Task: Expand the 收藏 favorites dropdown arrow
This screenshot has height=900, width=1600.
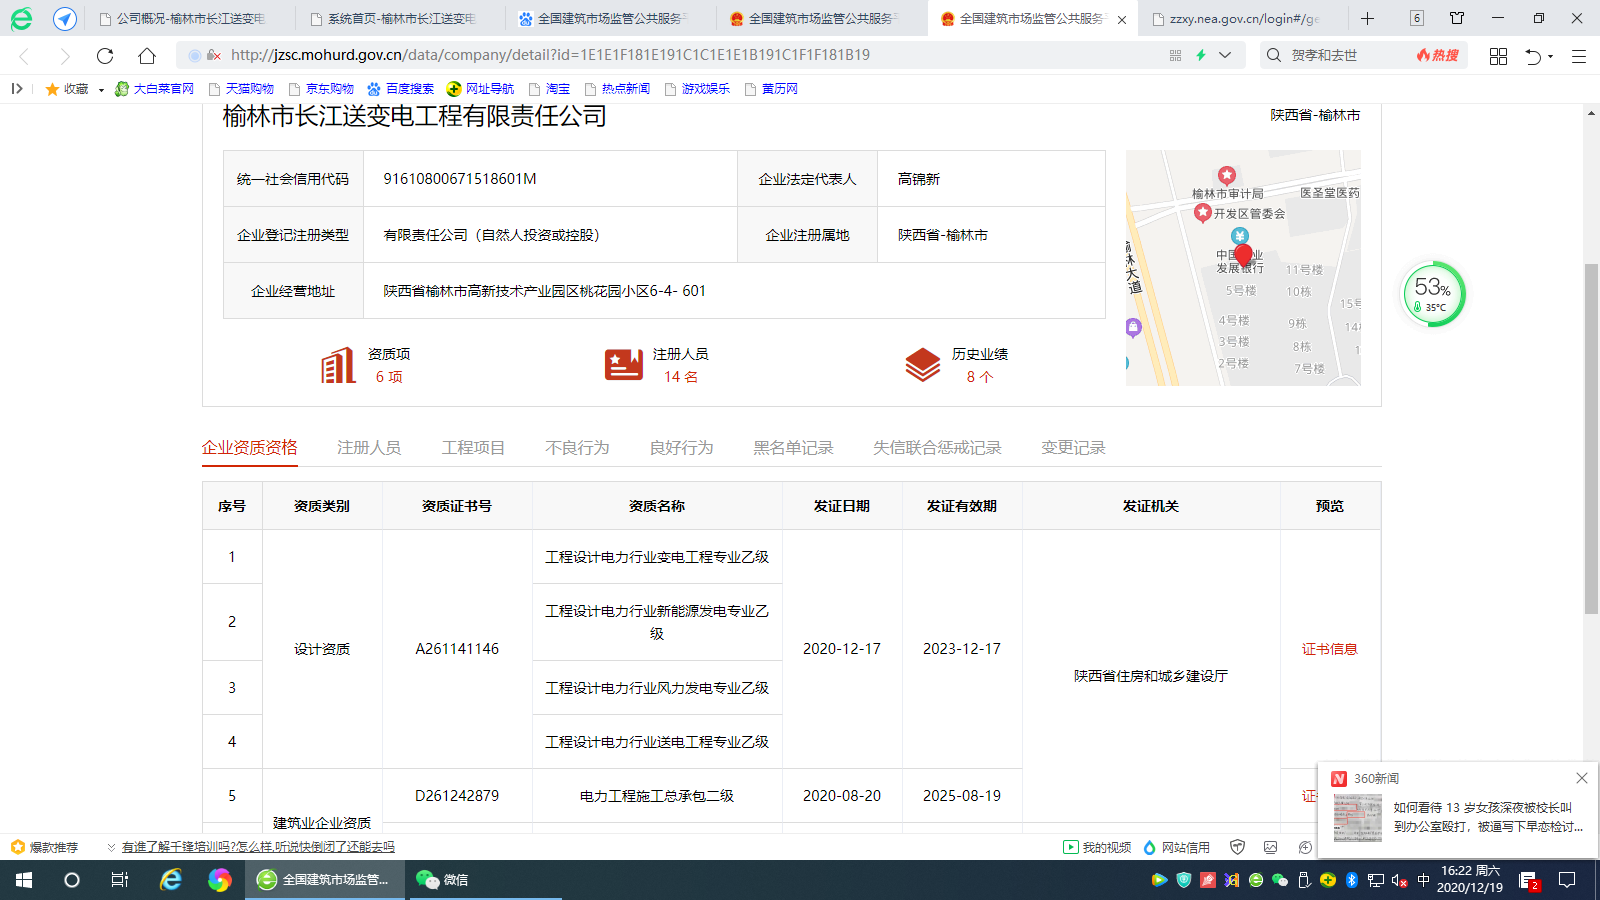Action: [101, 90]
